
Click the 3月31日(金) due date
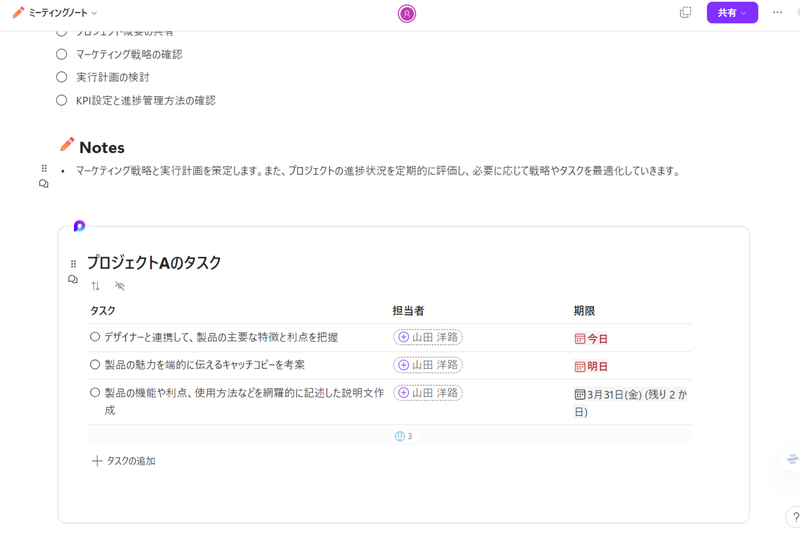point(631,403)
